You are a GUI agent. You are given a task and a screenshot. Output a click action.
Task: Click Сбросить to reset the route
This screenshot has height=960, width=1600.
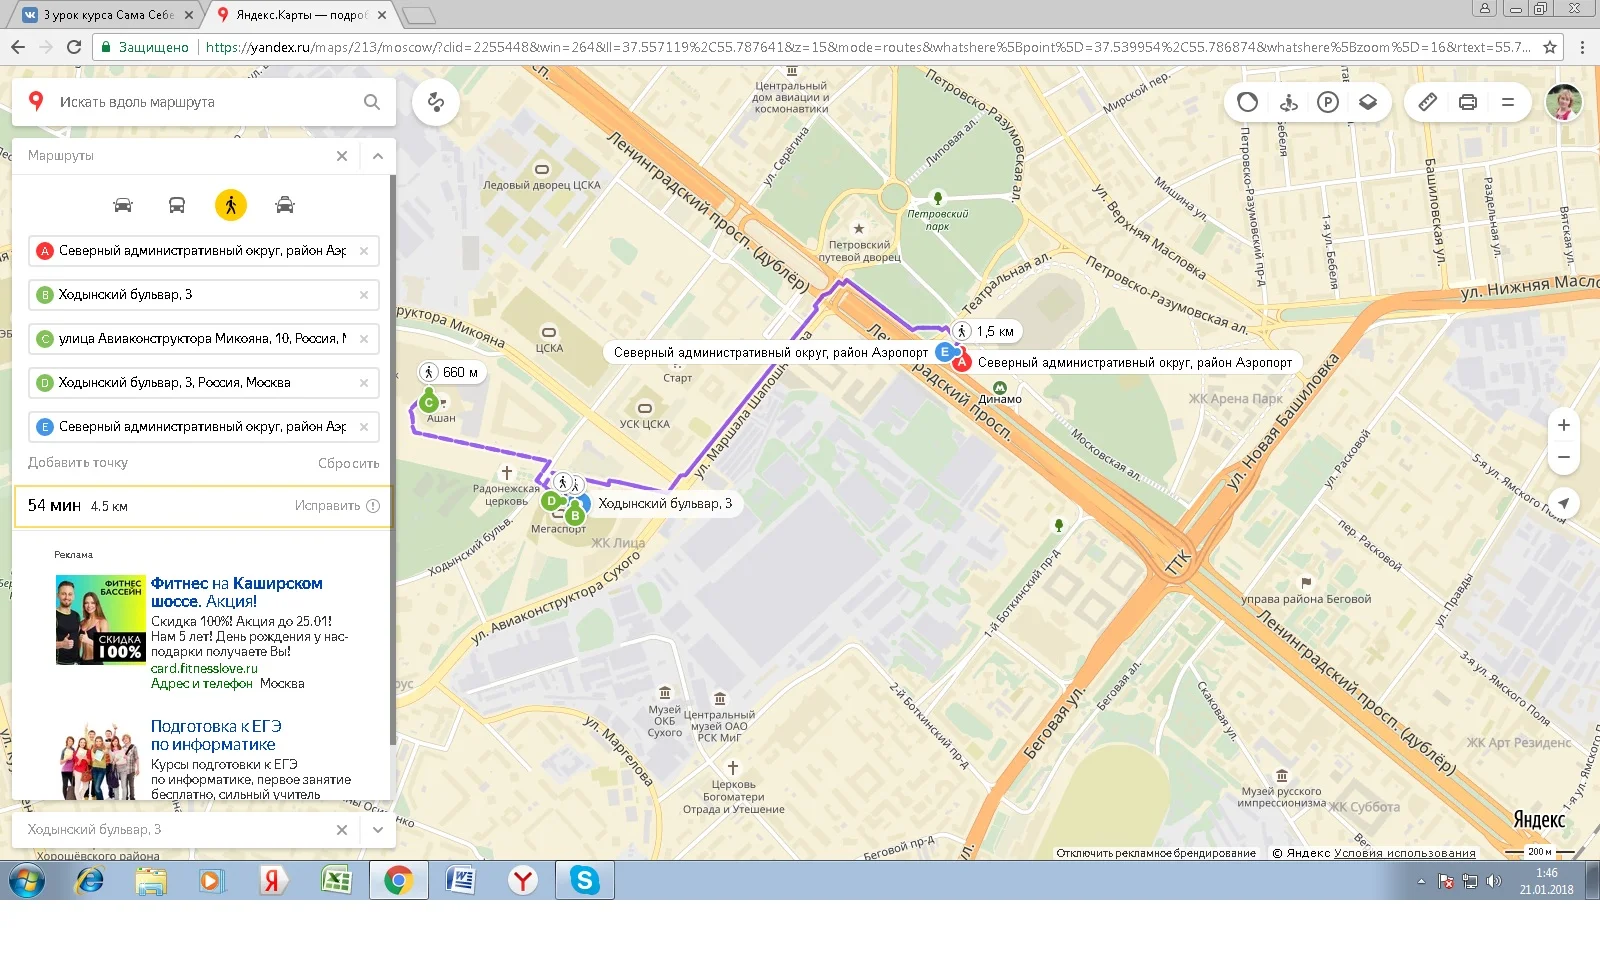point(349,463)
